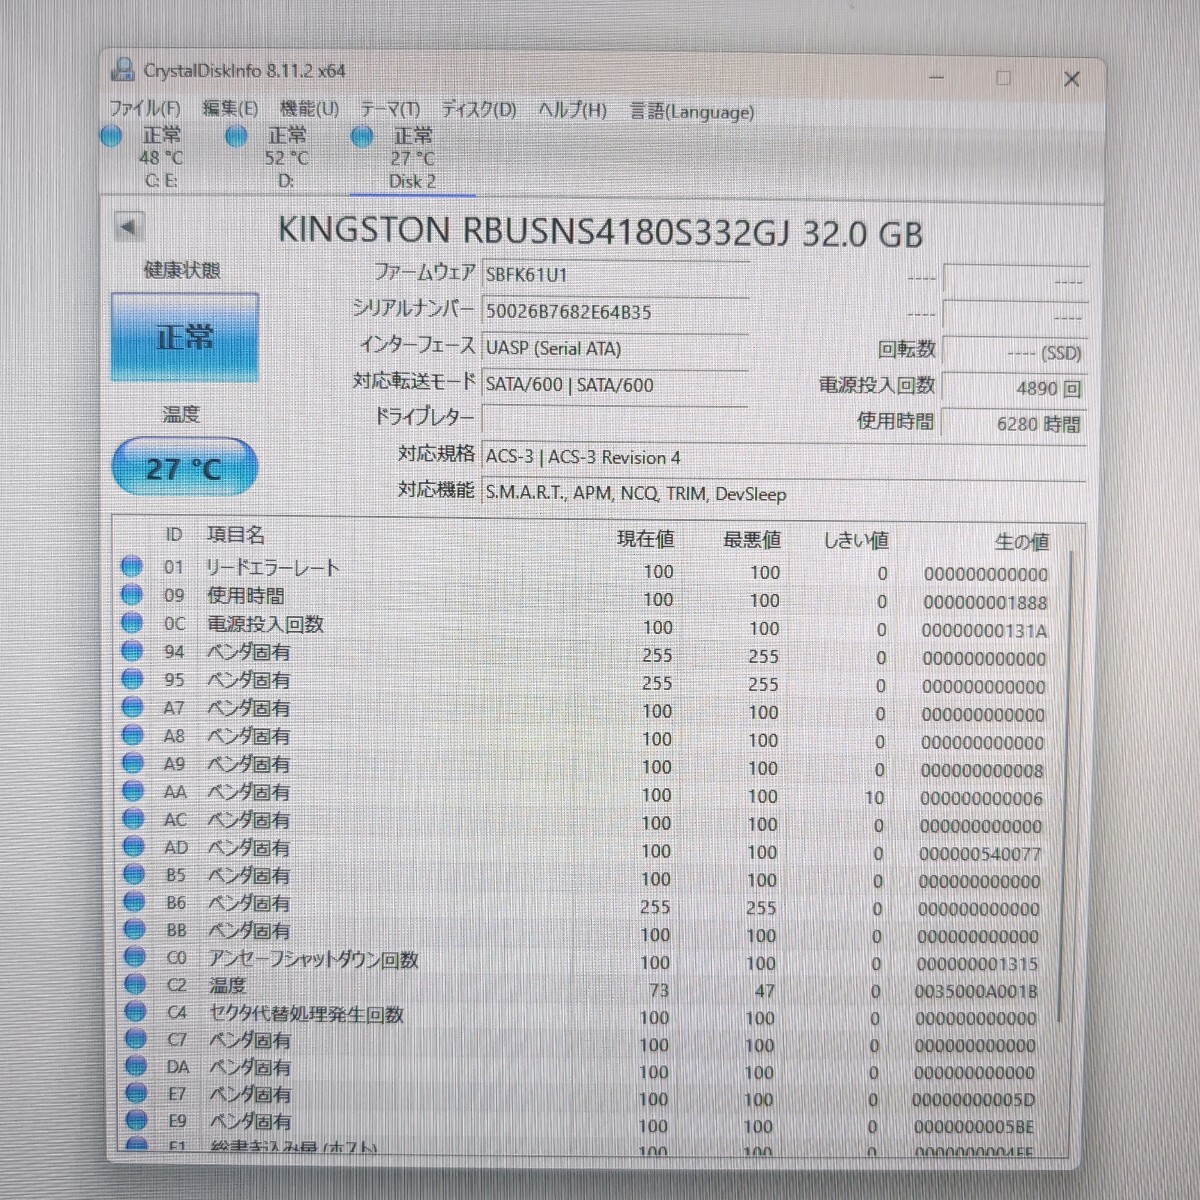Screen dimensions: 1200x1200
Task: Click the serial number field
Action: click(614, 312)
